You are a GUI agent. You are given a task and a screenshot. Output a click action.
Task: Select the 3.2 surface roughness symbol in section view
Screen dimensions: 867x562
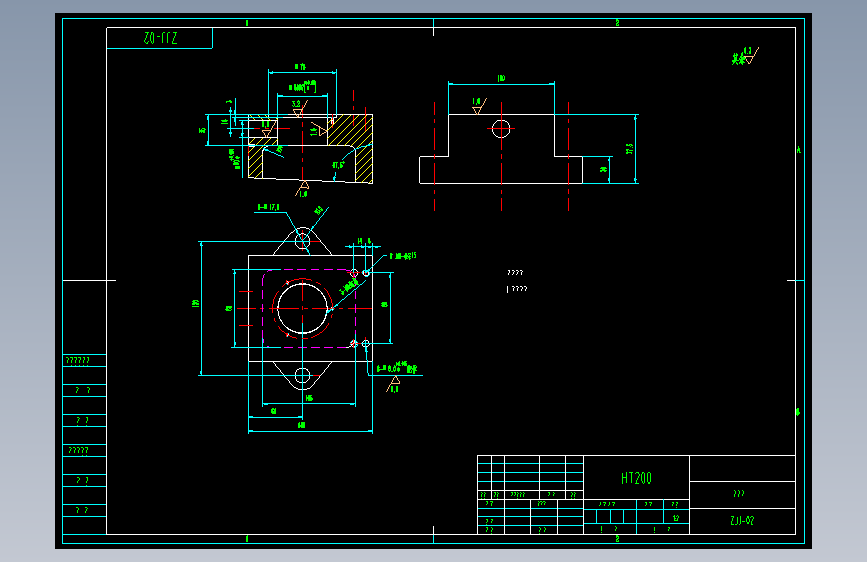pos(299,108)
